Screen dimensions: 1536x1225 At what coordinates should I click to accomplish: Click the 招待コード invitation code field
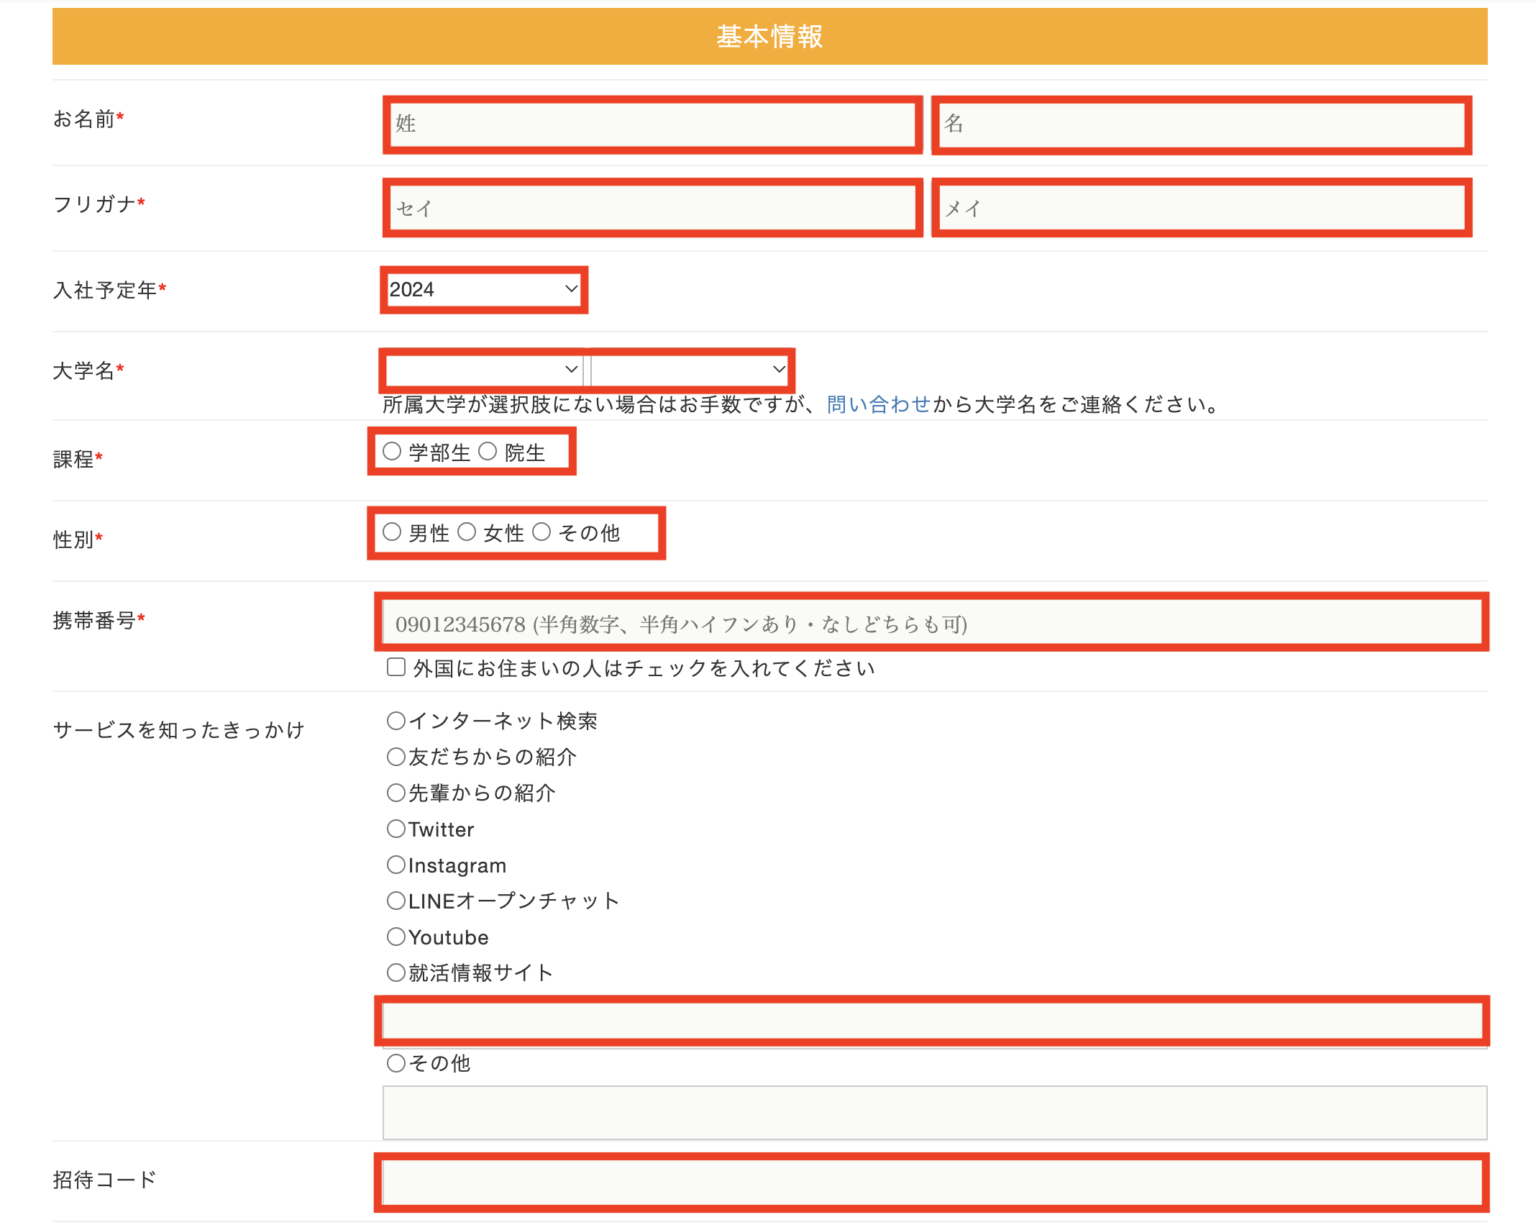tap(930, 1183)
